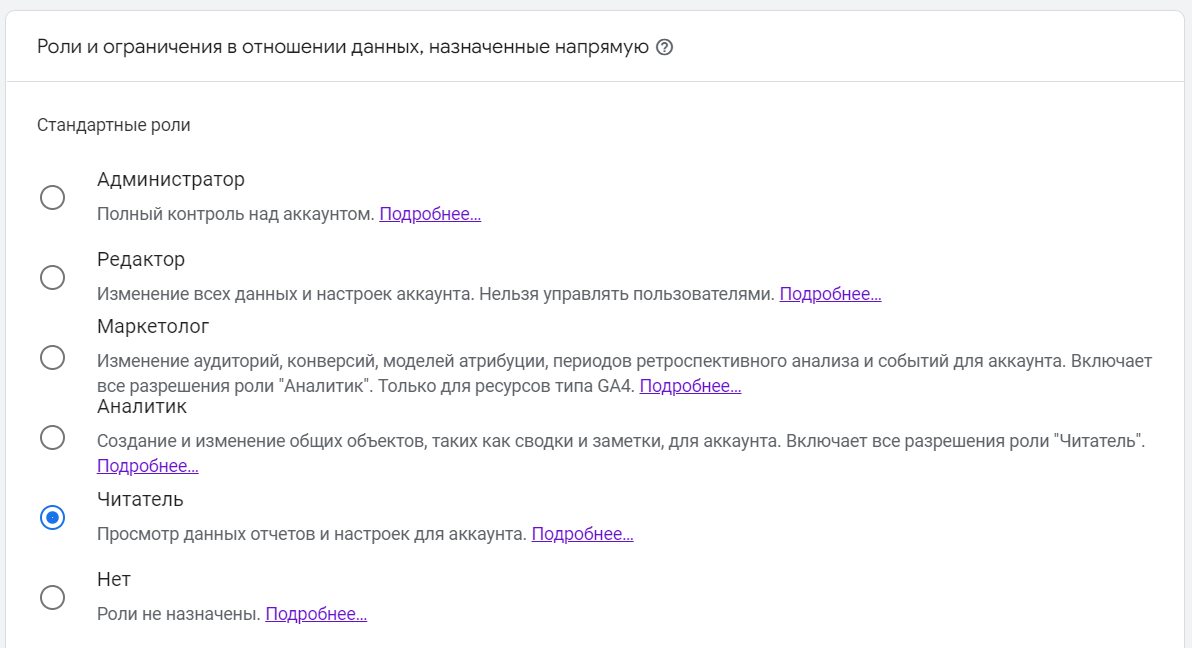Open Подробнее link for Администратор role
Screen dimensions: 1192x648
click(x=430, y=214)
